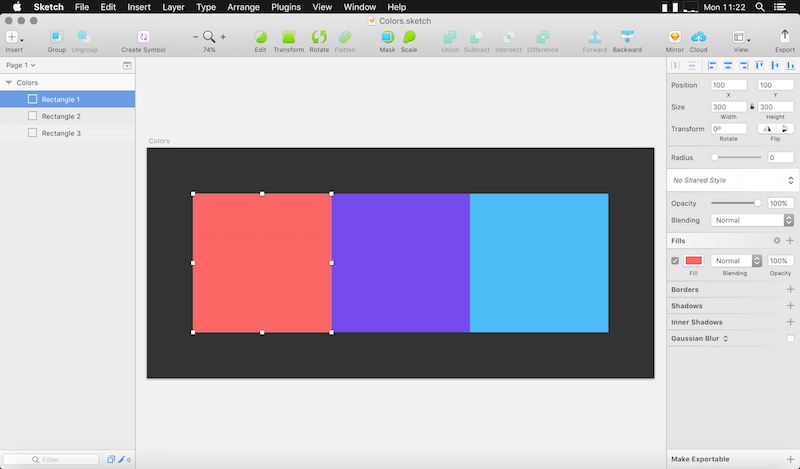The image size is (800, 469).
Task: Zoom in with the plus button
Action: click(x=223, y=37)
